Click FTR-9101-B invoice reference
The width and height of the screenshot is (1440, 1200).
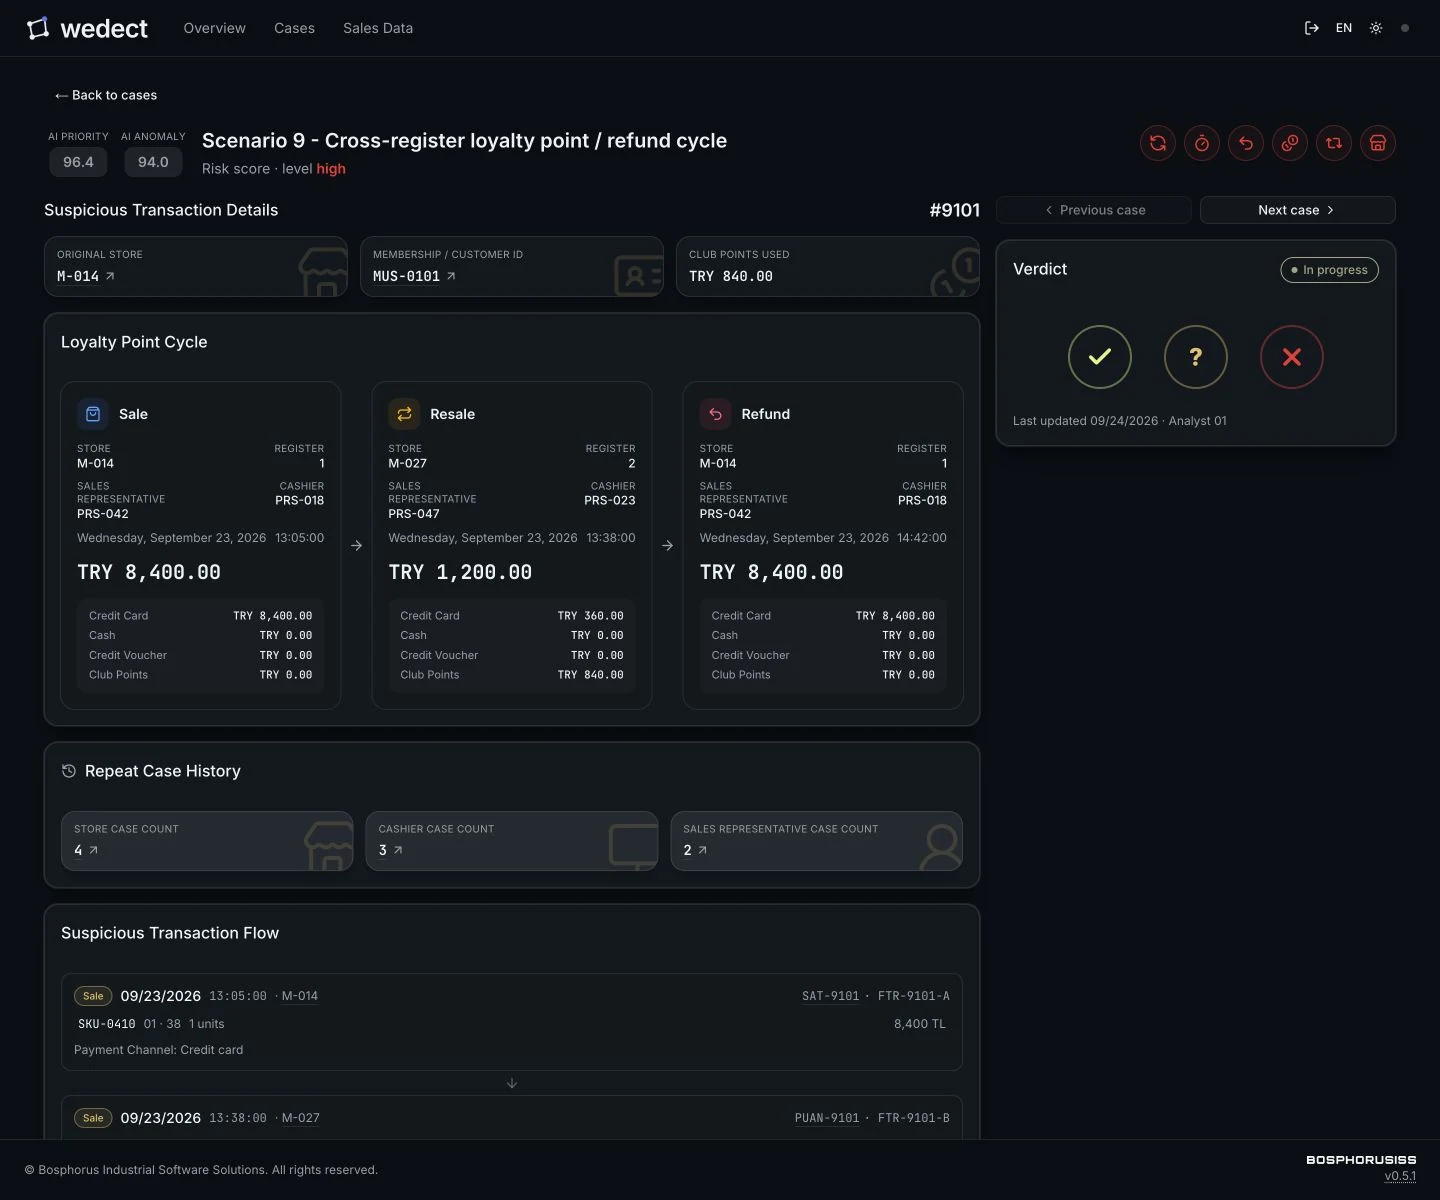914,1118
